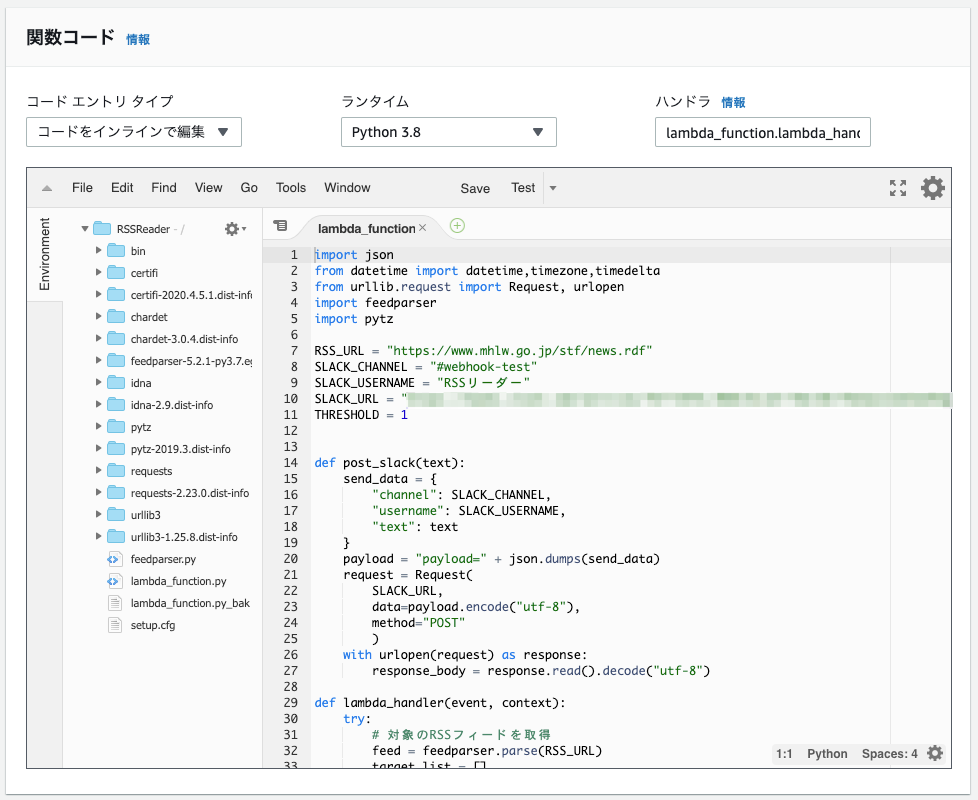Switch to the lambda_function tab
Screen dimensions: 978x800
point(363,226)
